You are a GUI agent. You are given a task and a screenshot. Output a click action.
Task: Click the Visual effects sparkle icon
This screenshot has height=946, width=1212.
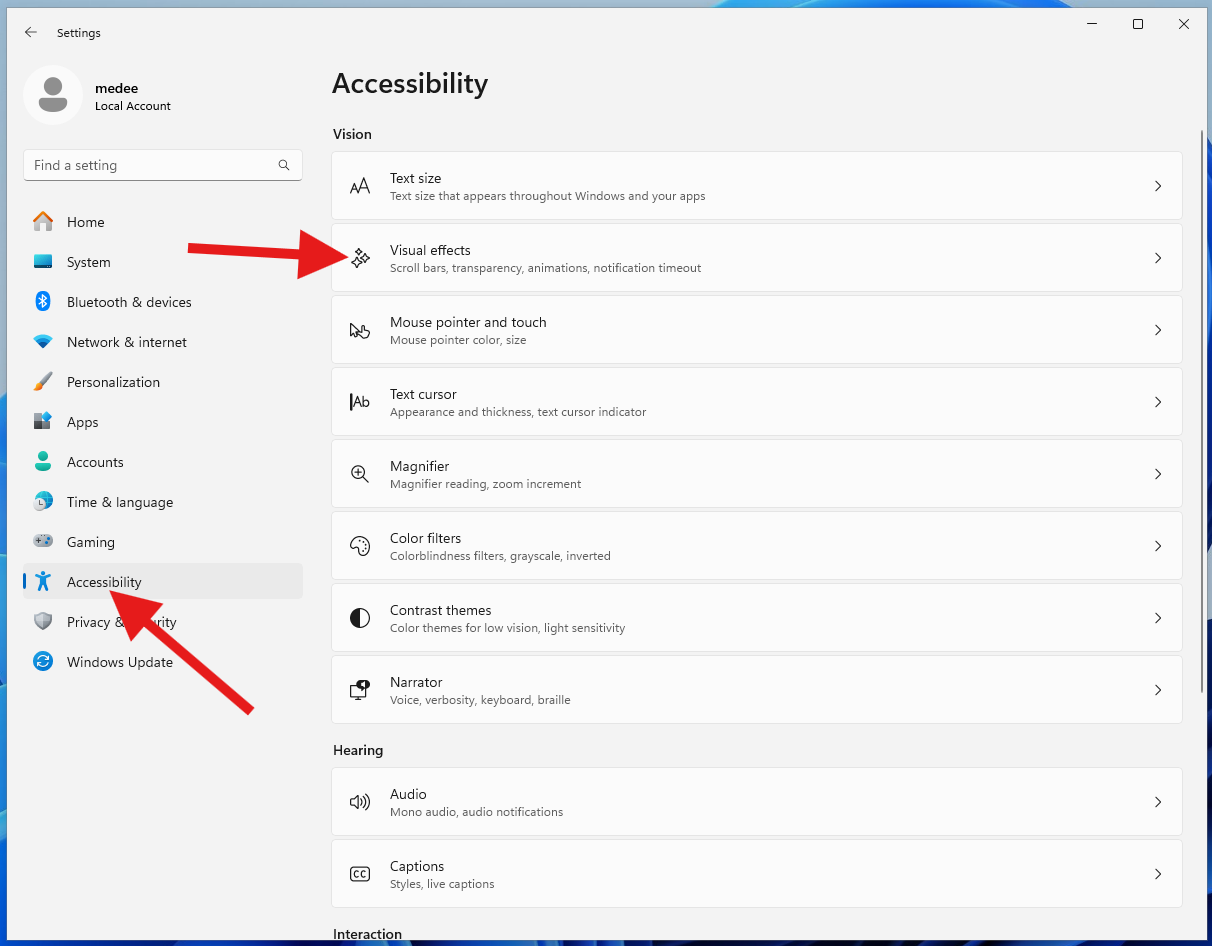[x=360, y=258]
